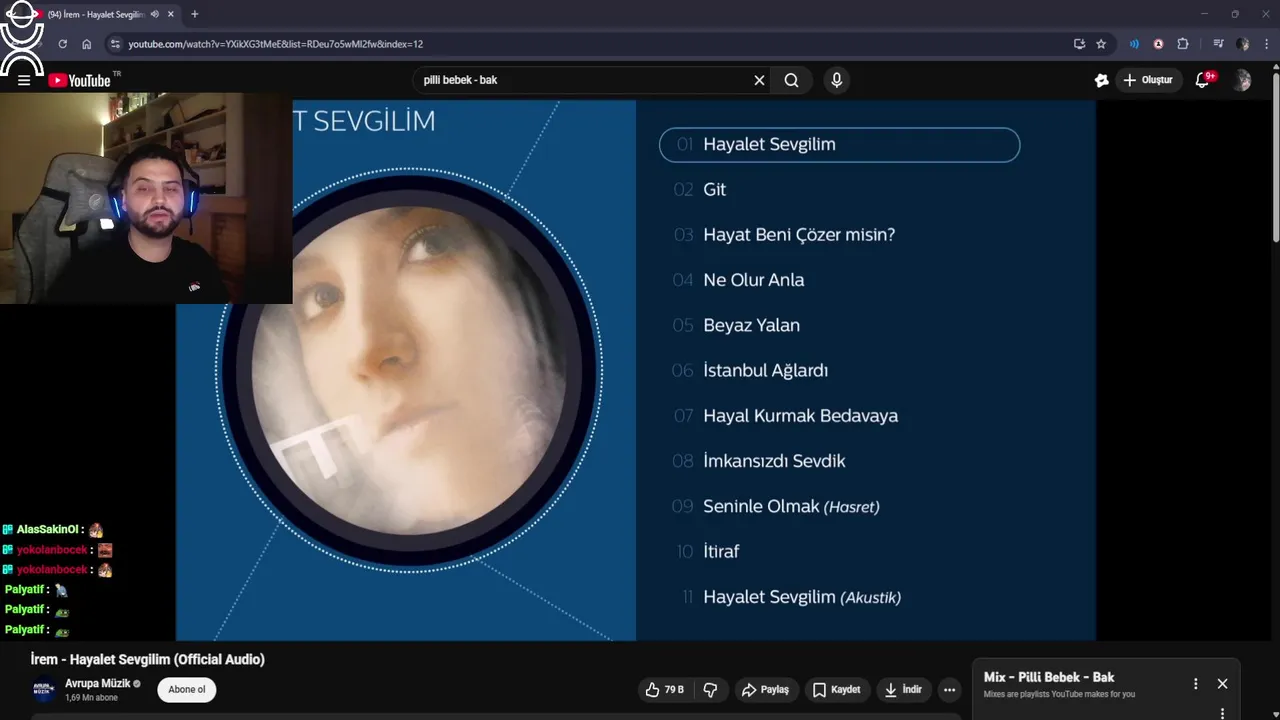Start voice search with the microphone

coord(837,80)
